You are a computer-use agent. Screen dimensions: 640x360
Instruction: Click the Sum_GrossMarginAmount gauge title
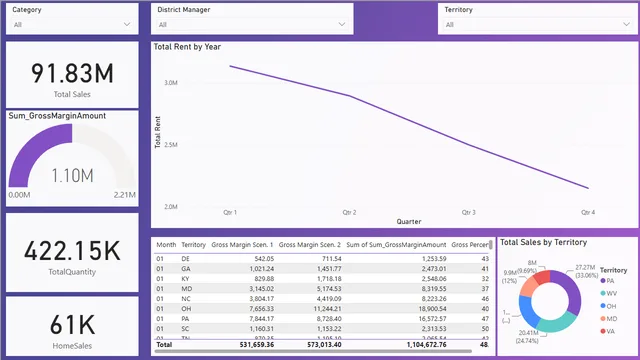[x=57, y=116]
